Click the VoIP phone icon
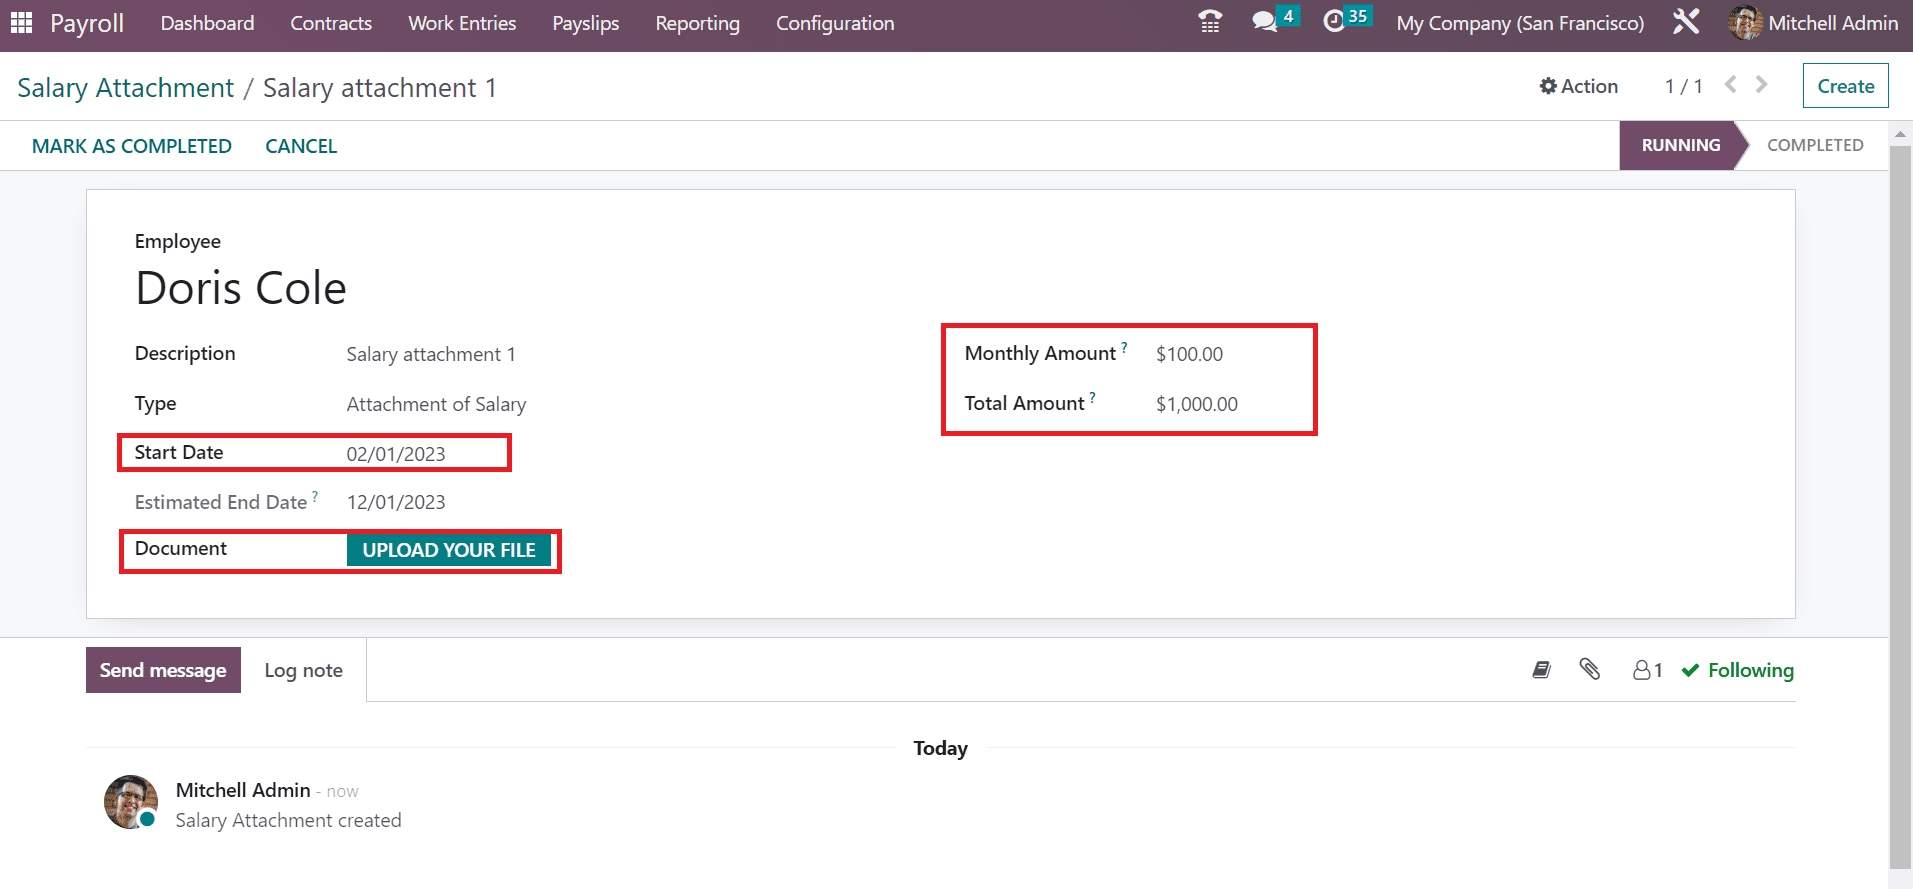The height and width of the screenshot is (889, 1913). [x=1210, y=22]
